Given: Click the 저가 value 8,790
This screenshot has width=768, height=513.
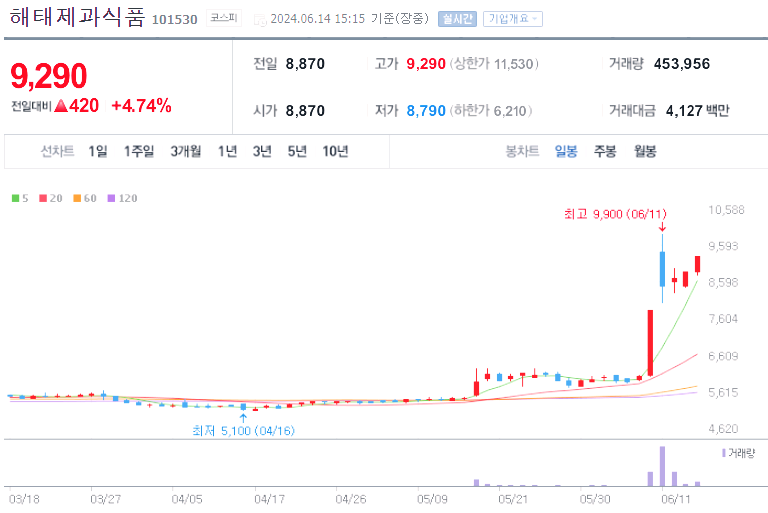Looking at the screenshot, I should pyautogui.click(x=426, y=111).
